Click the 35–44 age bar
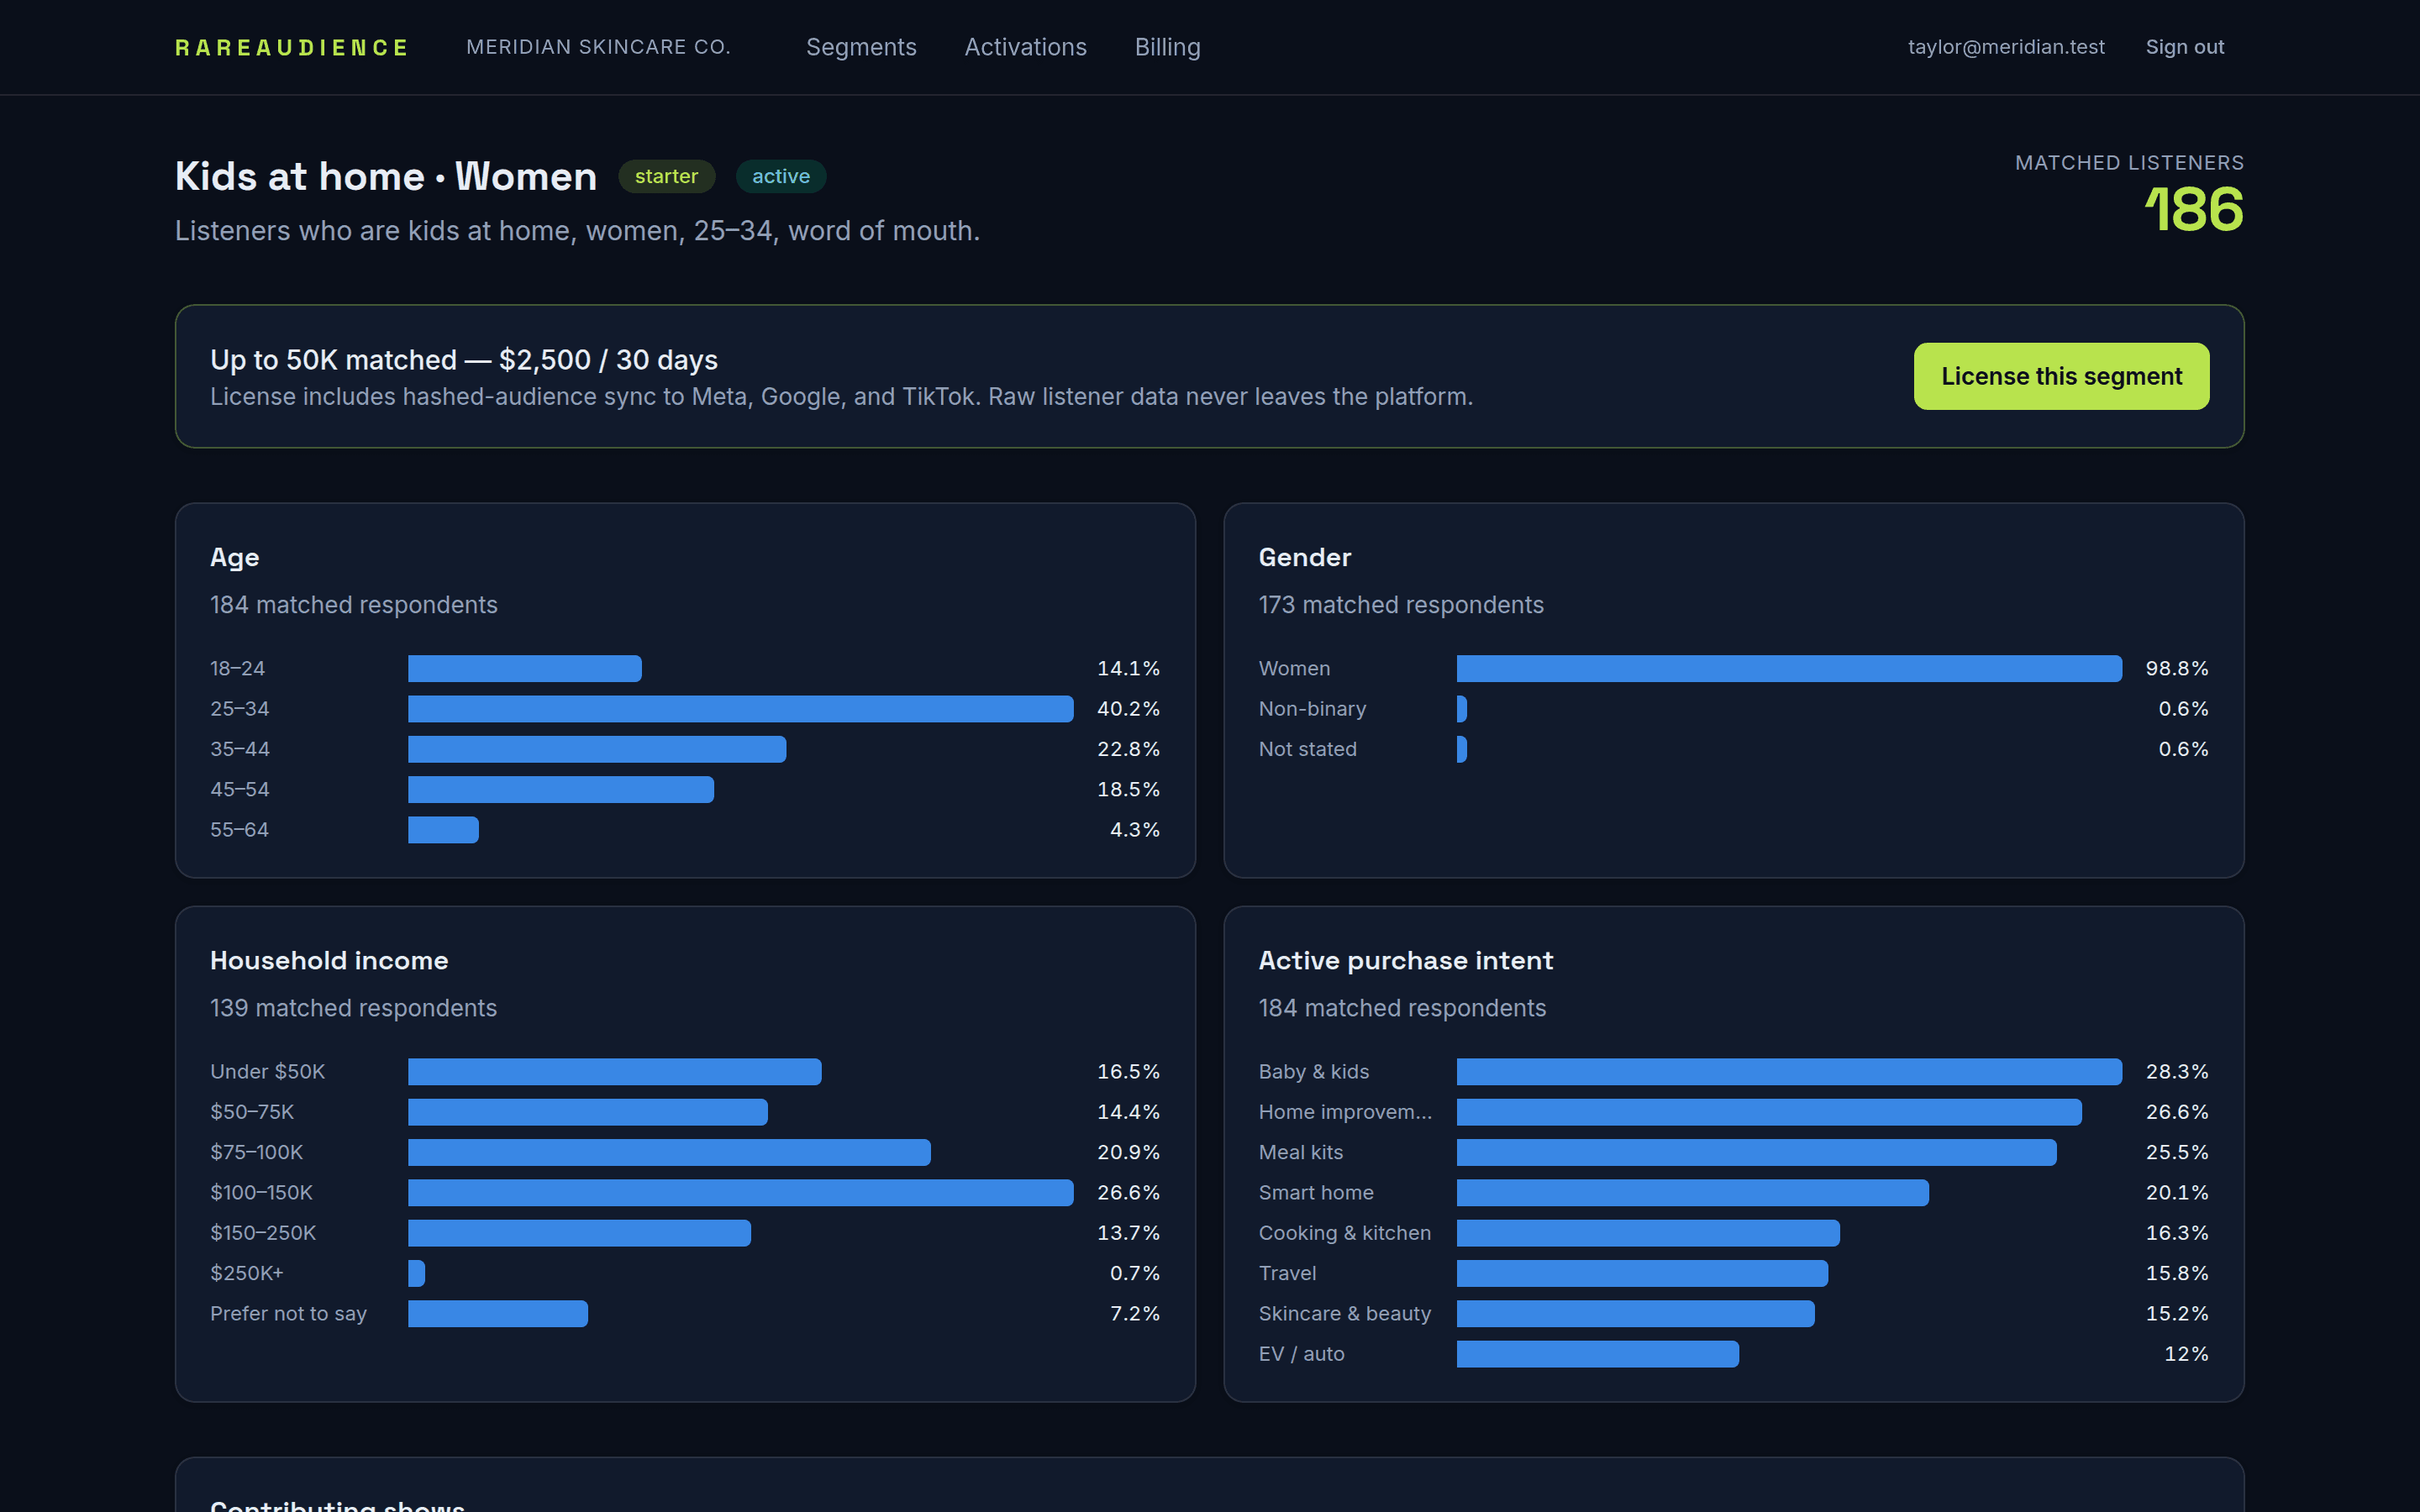The width and height of the screenshot is (2420, 1512). [597, 749]
